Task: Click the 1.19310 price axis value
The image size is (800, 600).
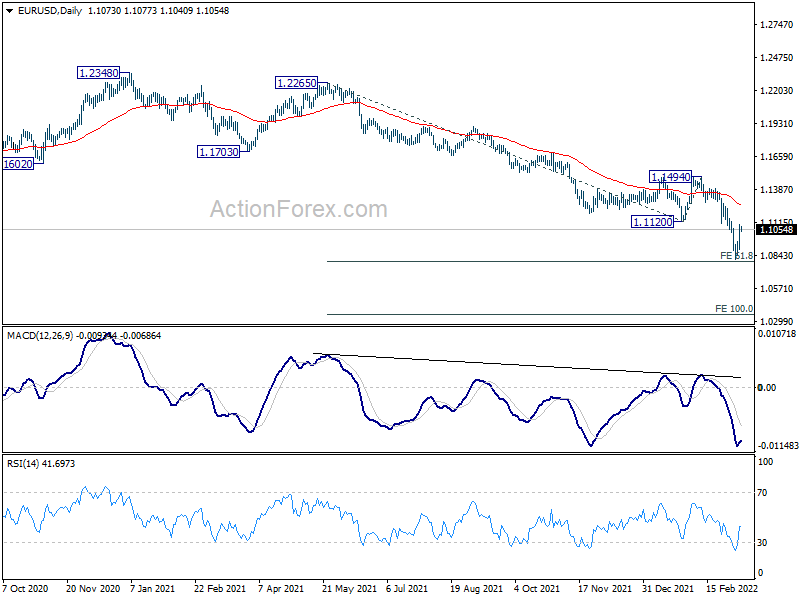Action: 777,123
